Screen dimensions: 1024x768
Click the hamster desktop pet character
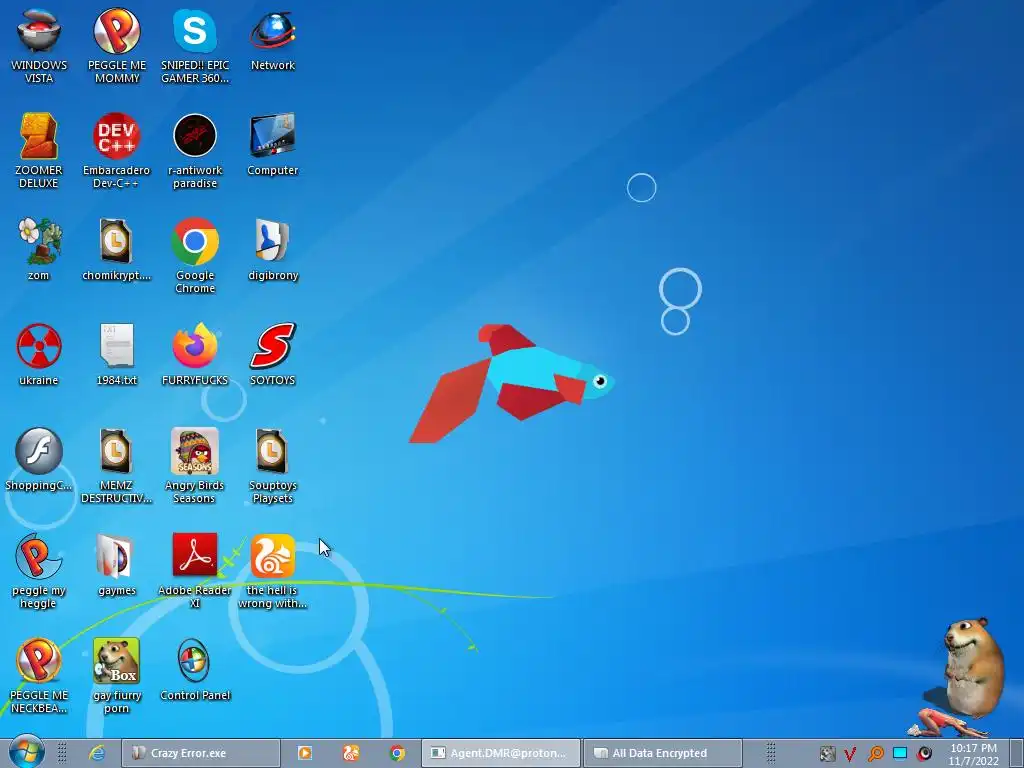point(974,669)
